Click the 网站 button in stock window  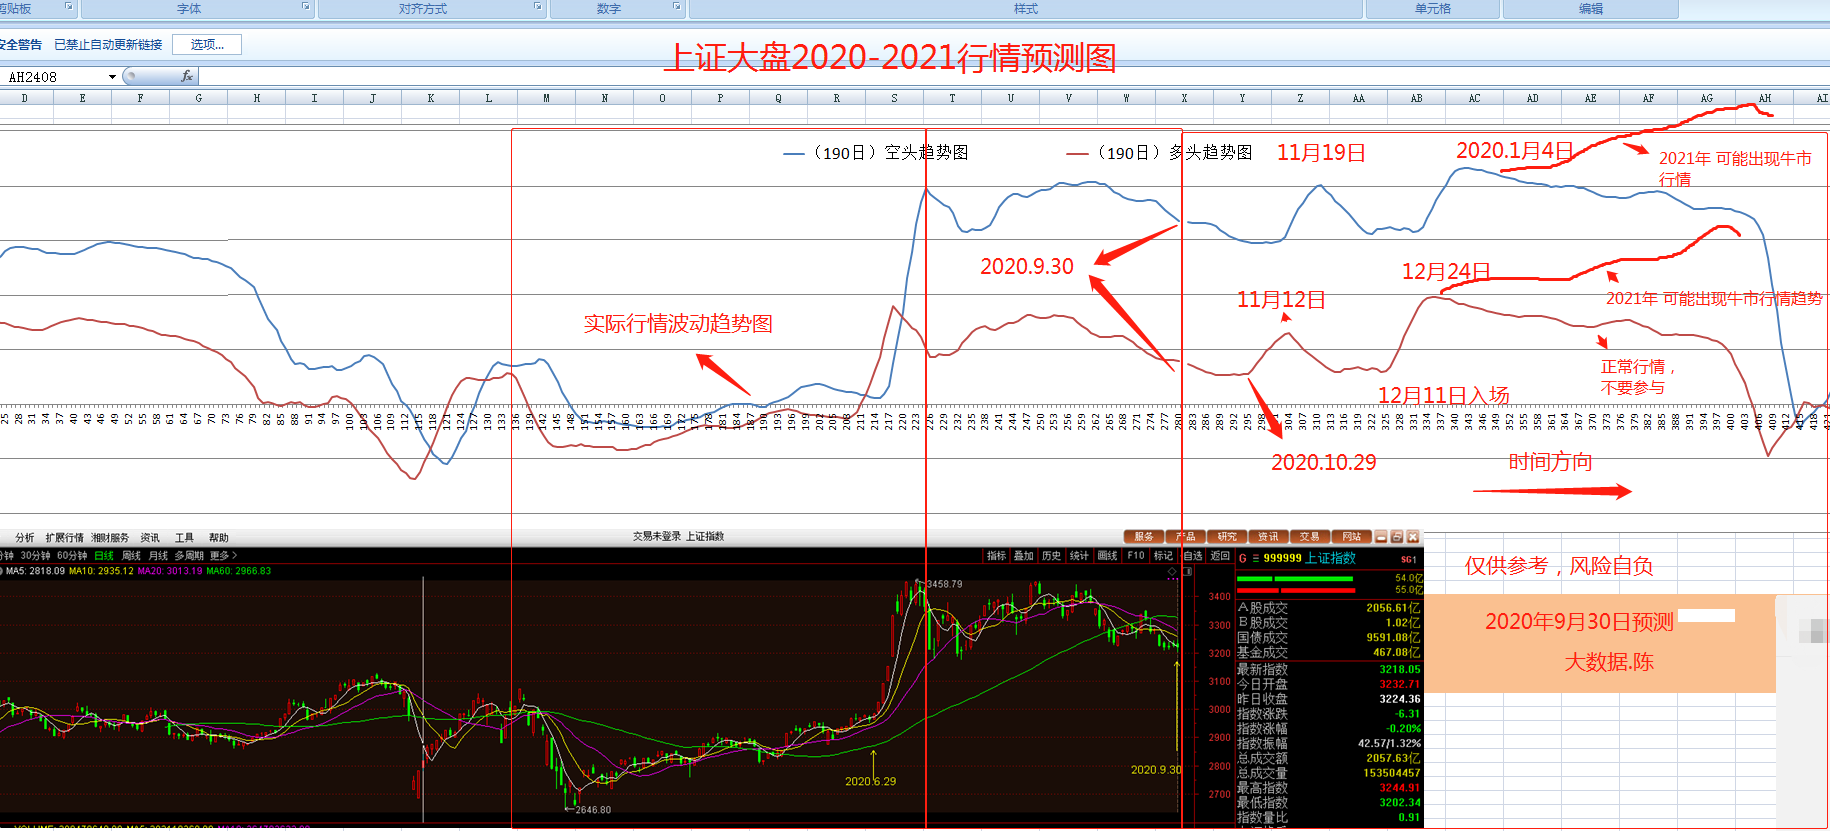[x=1351, y=537]
